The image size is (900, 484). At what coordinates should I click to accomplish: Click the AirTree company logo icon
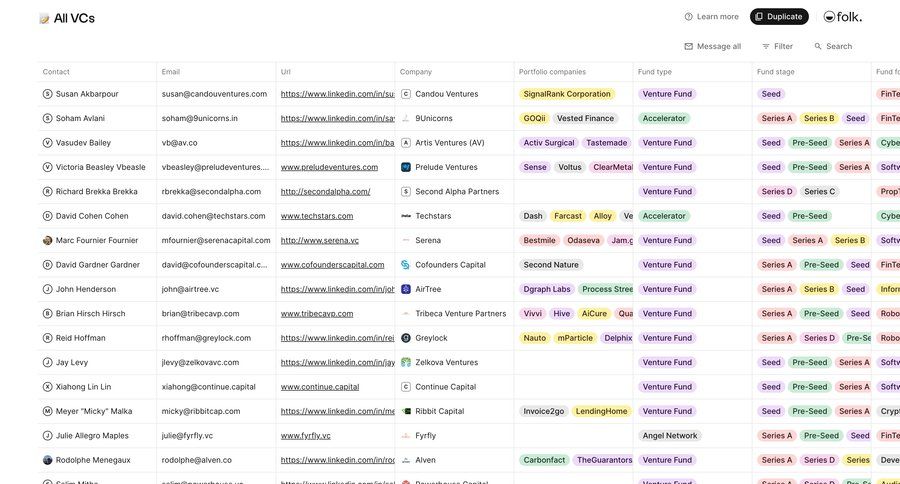pos(406,289)
